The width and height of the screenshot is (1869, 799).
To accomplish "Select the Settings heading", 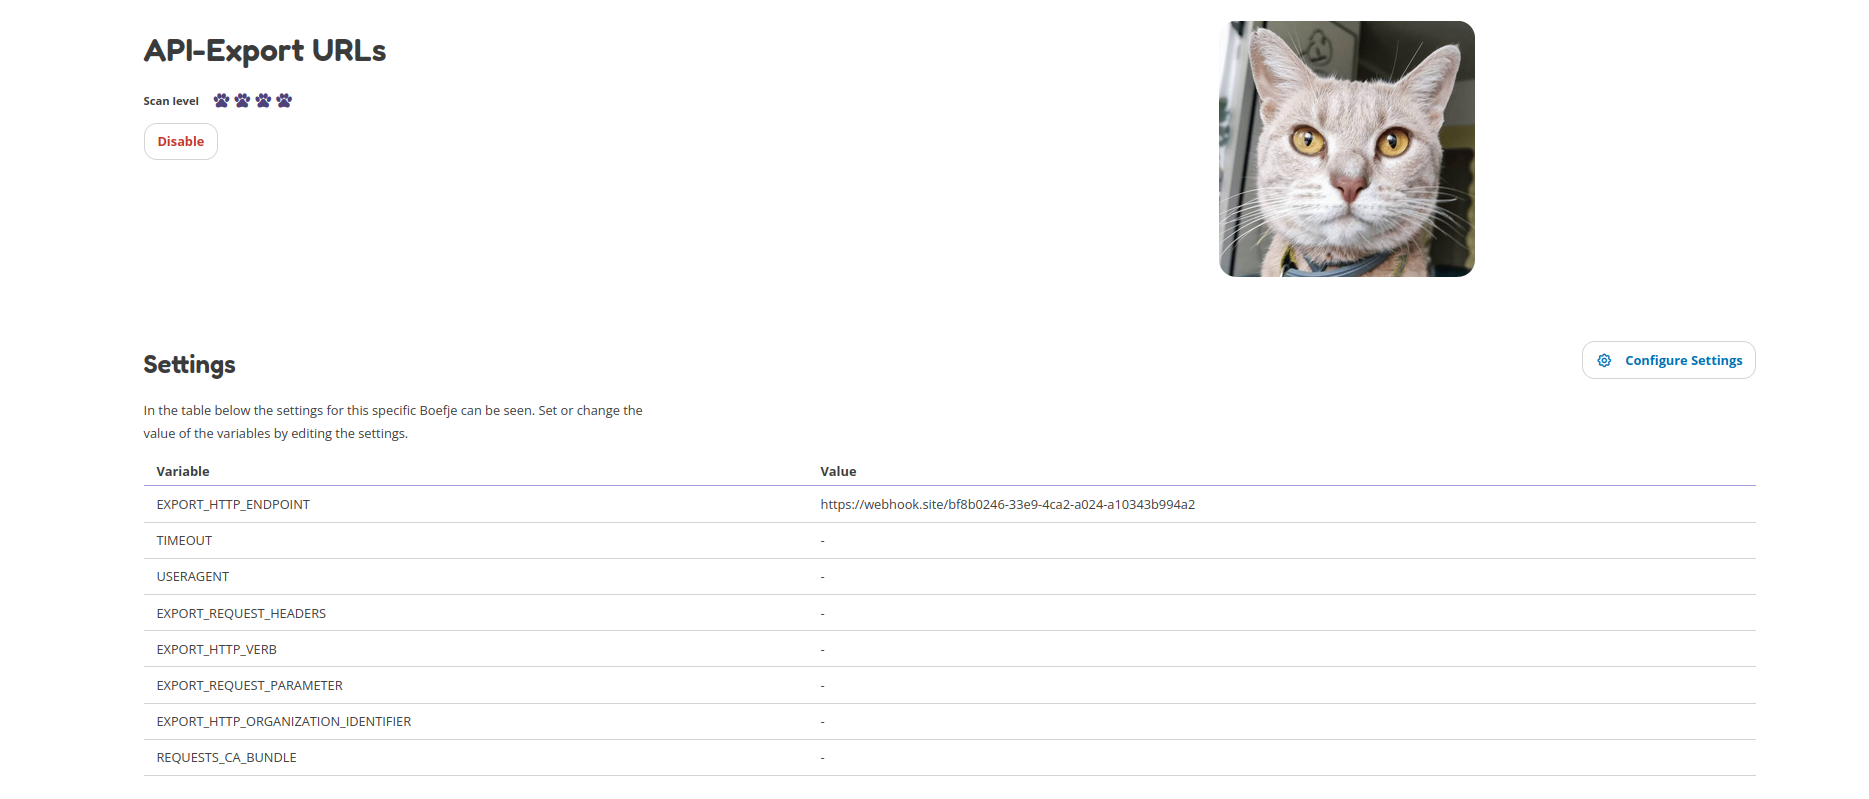I will (x=189, y=365).
